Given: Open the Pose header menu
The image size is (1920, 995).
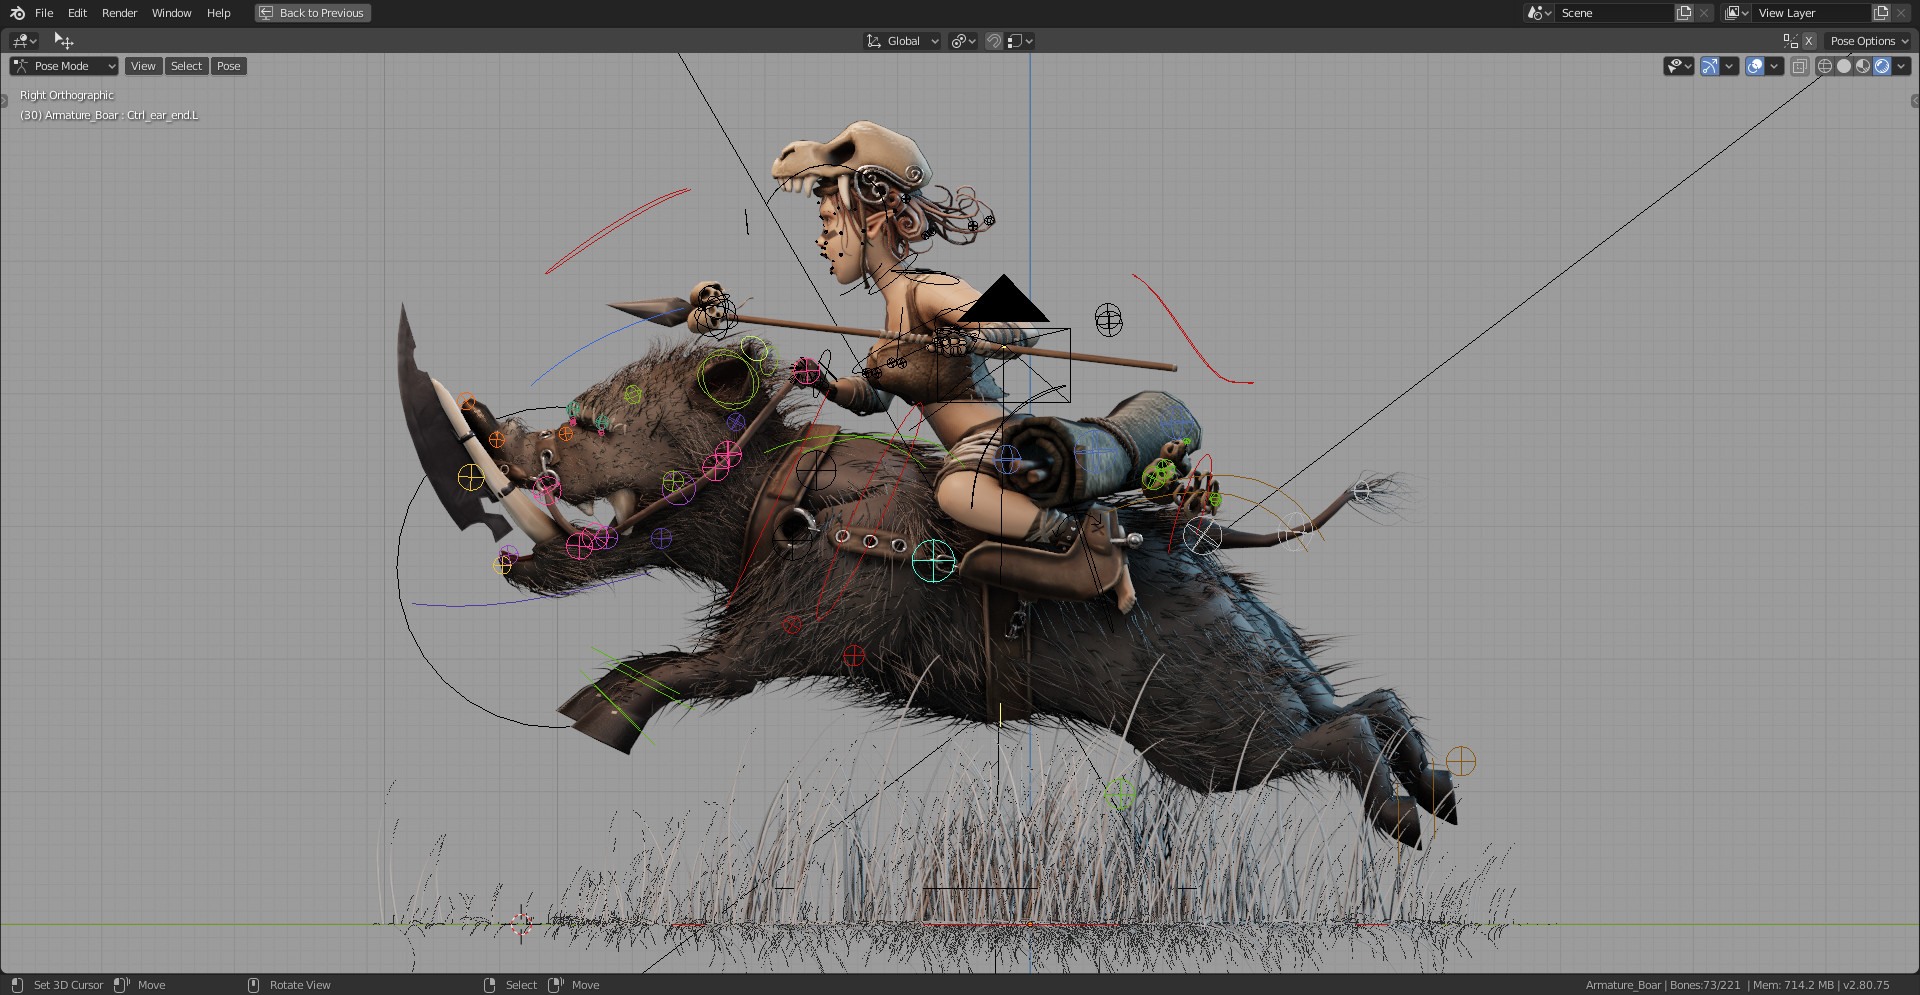Looking at the screenshot, I should pyautogui.click(x=229, y=66).
